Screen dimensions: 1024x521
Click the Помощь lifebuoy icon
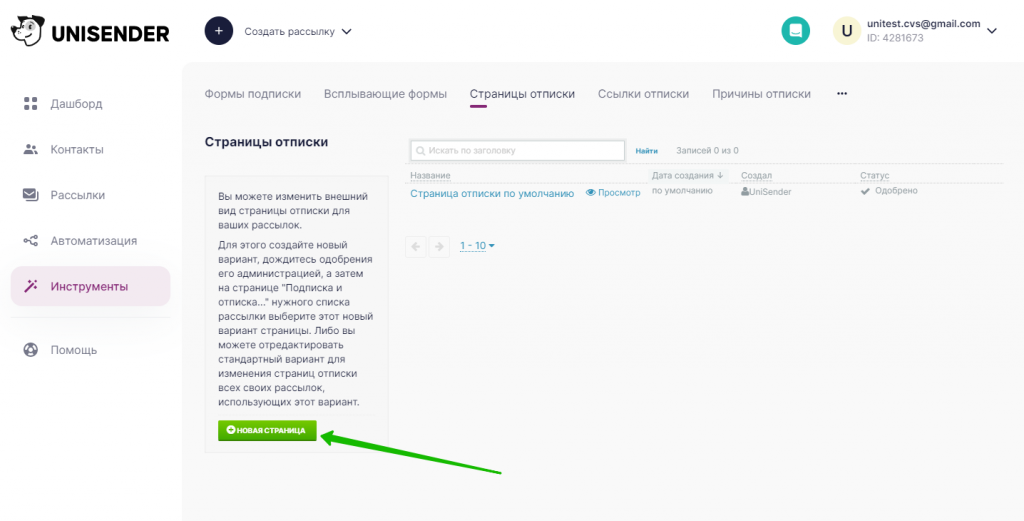click(31, 350)
